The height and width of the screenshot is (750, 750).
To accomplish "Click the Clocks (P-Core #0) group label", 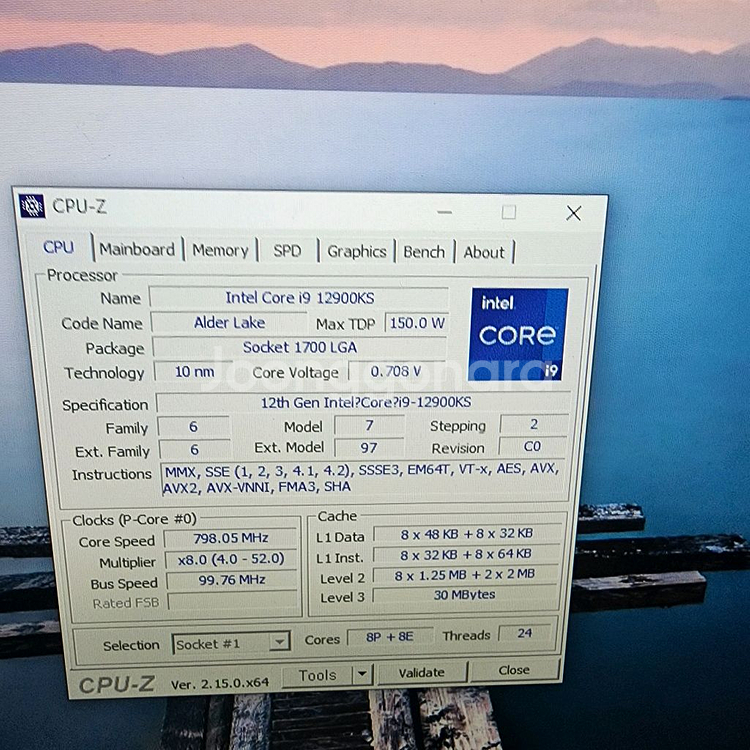I will click(x=134, y=519).
